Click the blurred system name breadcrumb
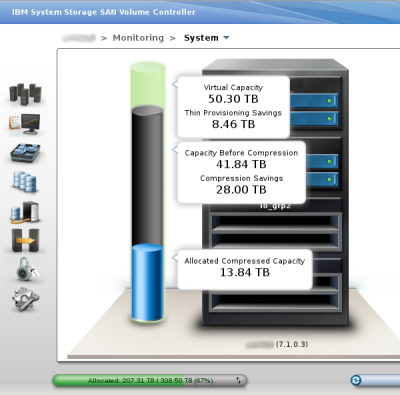The image size is (400, 395). point(79,38)
